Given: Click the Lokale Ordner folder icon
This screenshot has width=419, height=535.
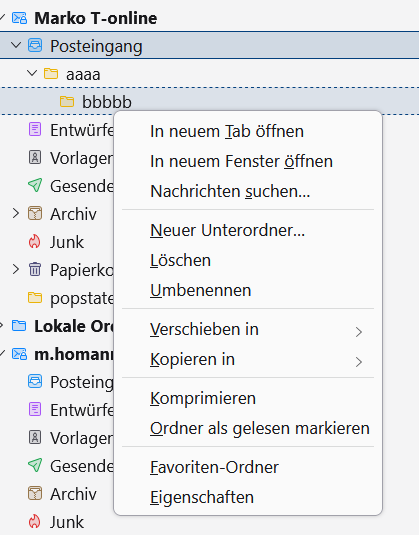Looking at the screenshot, I should 19,326.
